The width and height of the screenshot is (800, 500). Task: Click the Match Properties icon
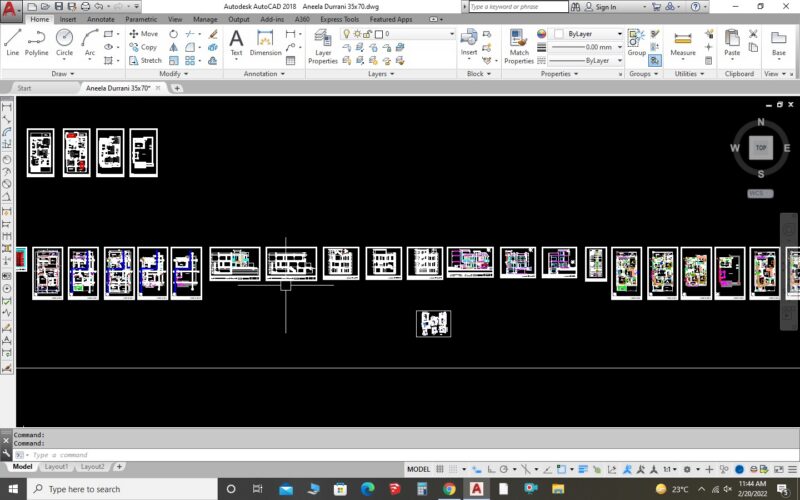click(x=519, y=46)
